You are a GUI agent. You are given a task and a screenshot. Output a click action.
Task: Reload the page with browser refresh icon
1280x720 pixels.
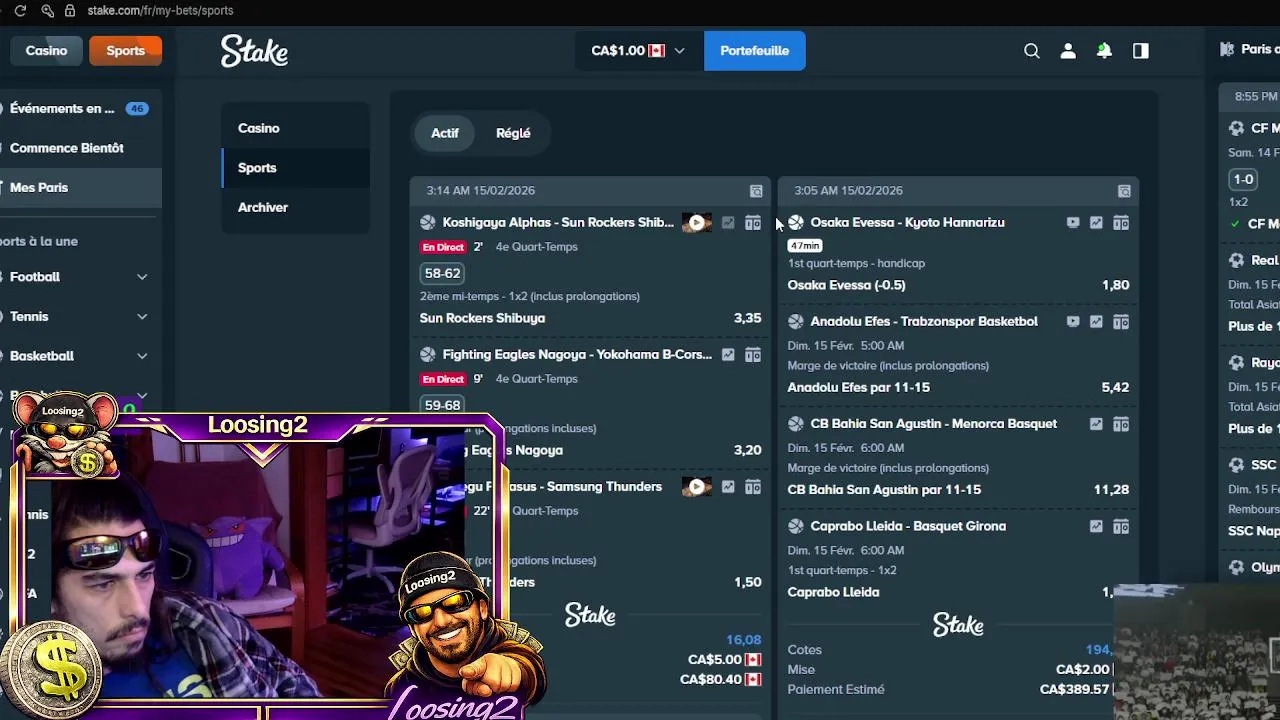(20, 10)
